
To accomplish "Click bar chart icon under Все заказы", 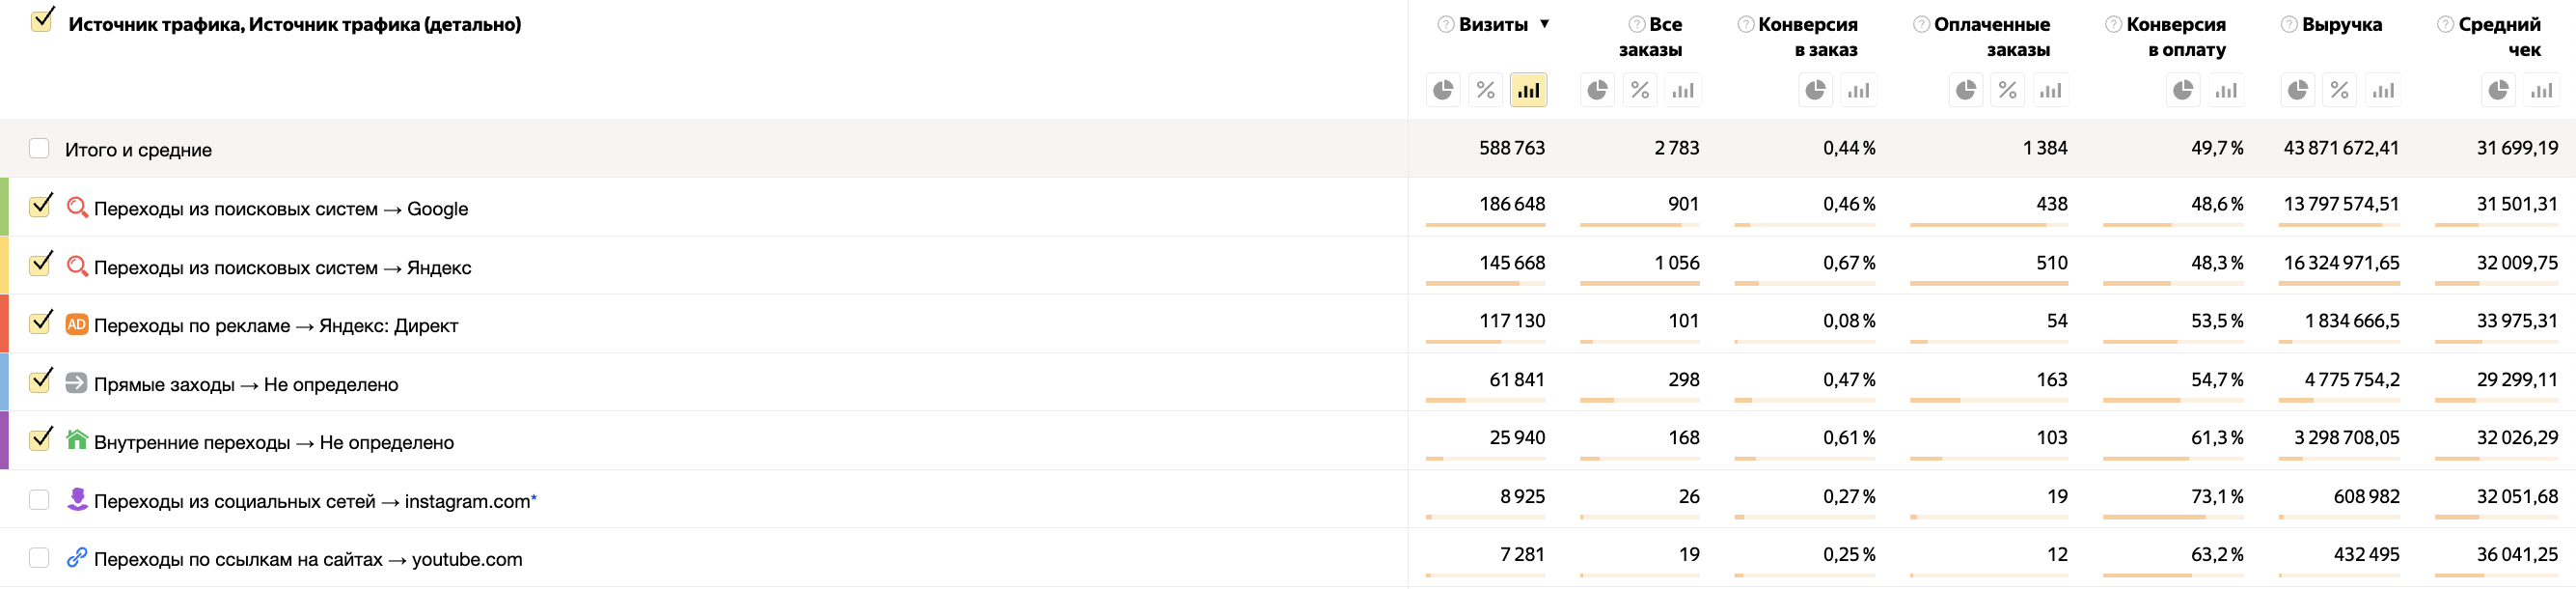I will coord(1683,91).
